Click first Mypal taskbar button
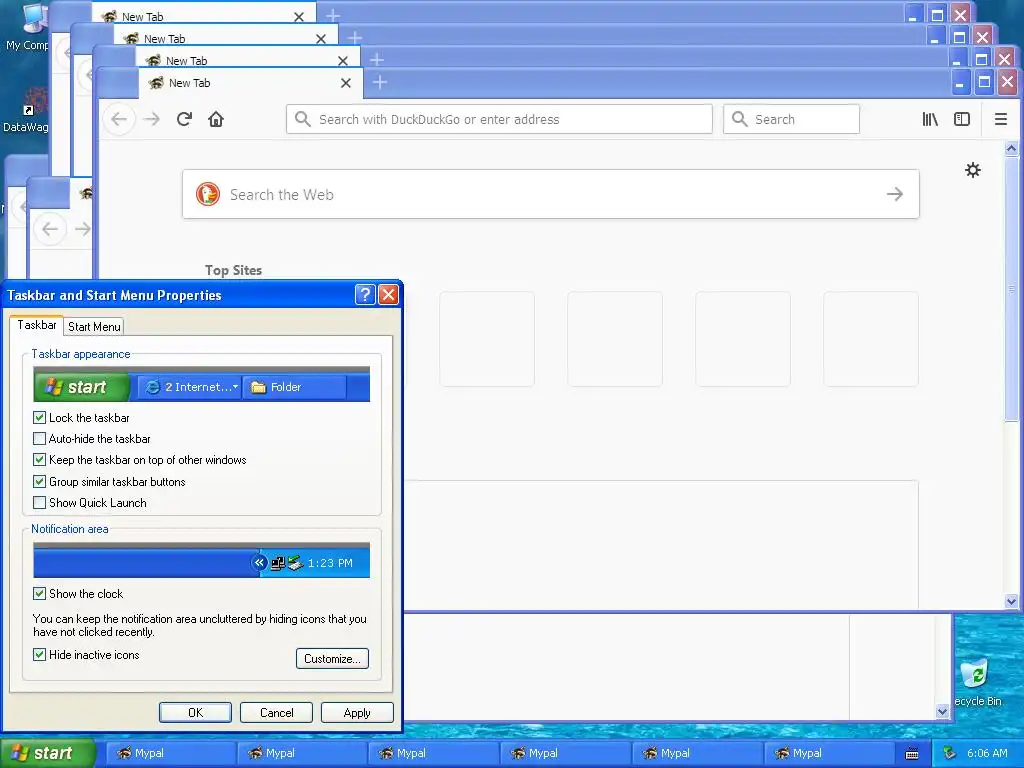 170,753
